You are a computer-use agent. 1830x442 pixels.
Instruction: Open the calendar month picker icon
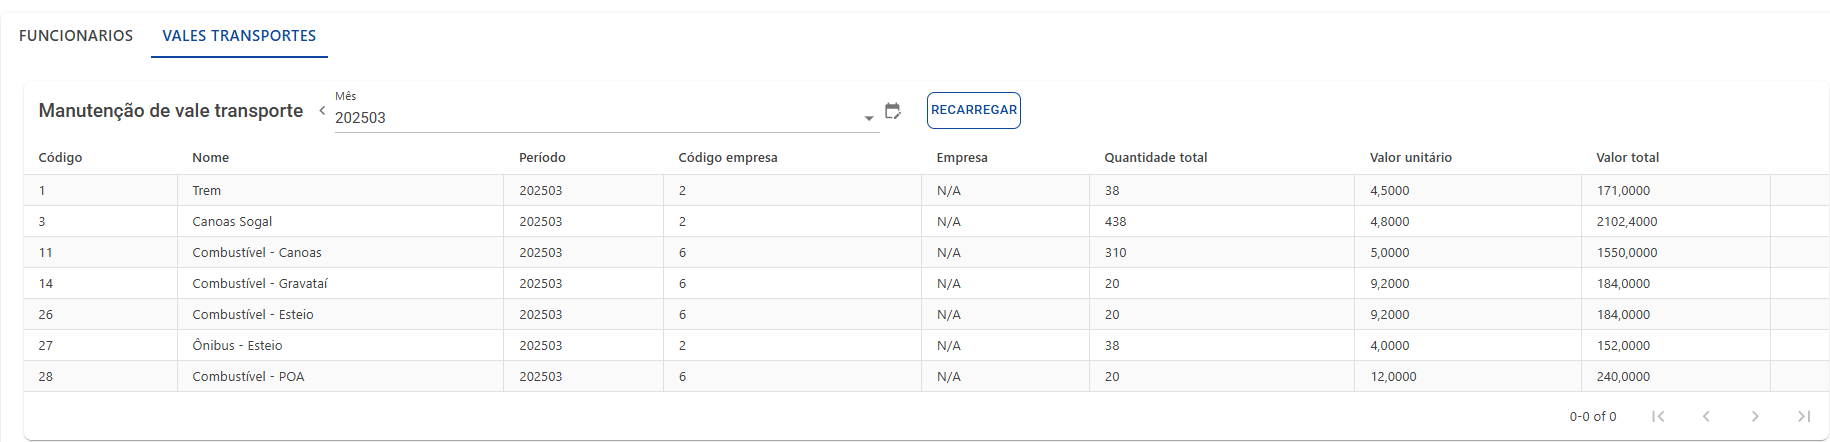pos(893,111)
